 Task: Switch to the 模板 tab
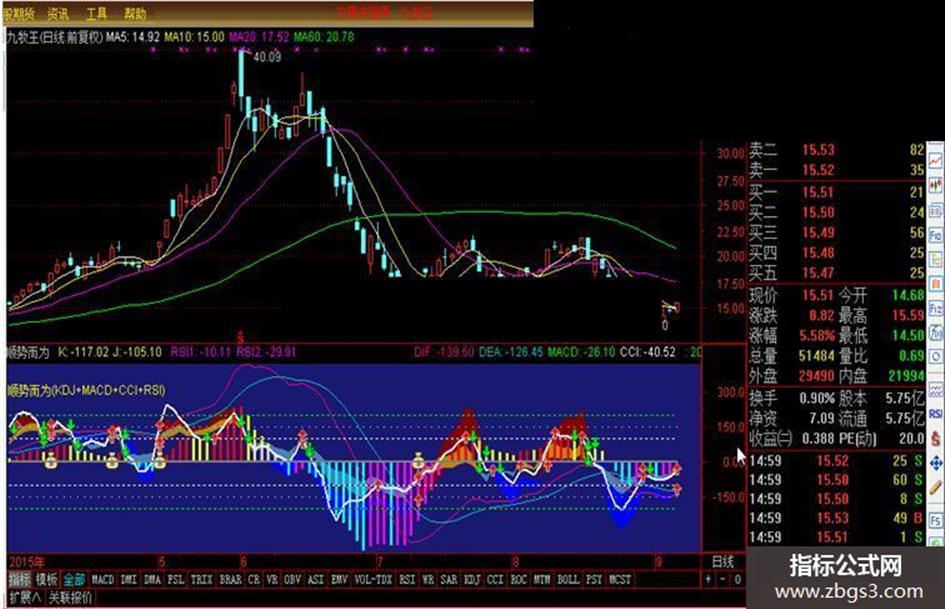pyautogui.click(x=46, y=579)
